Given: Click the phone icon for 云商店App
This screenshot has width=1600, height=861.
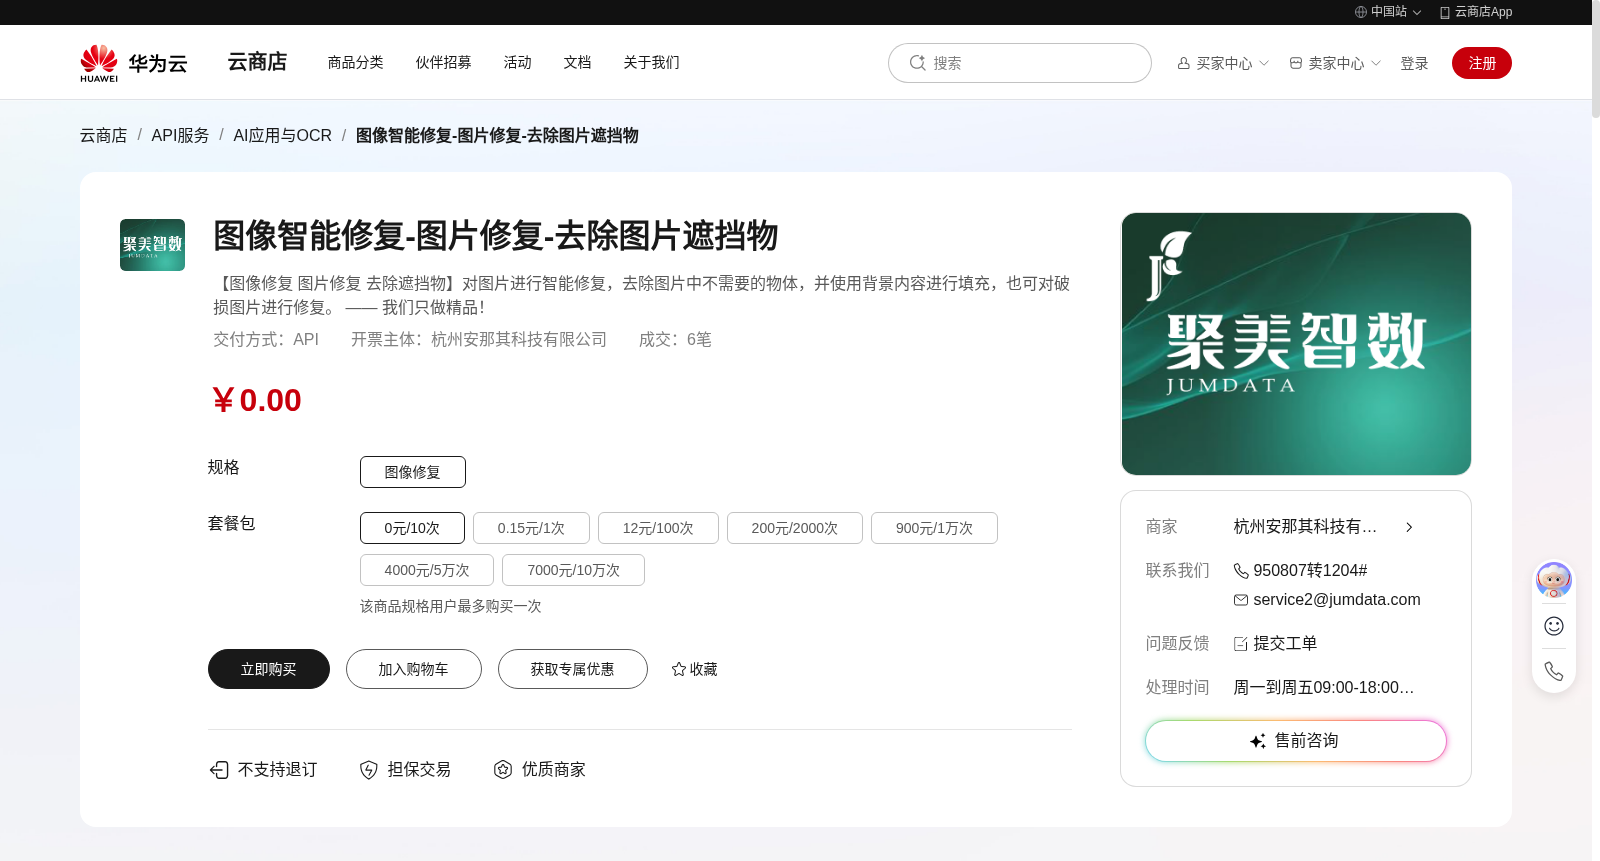Looking at the screenshot, I should 1445,12.
